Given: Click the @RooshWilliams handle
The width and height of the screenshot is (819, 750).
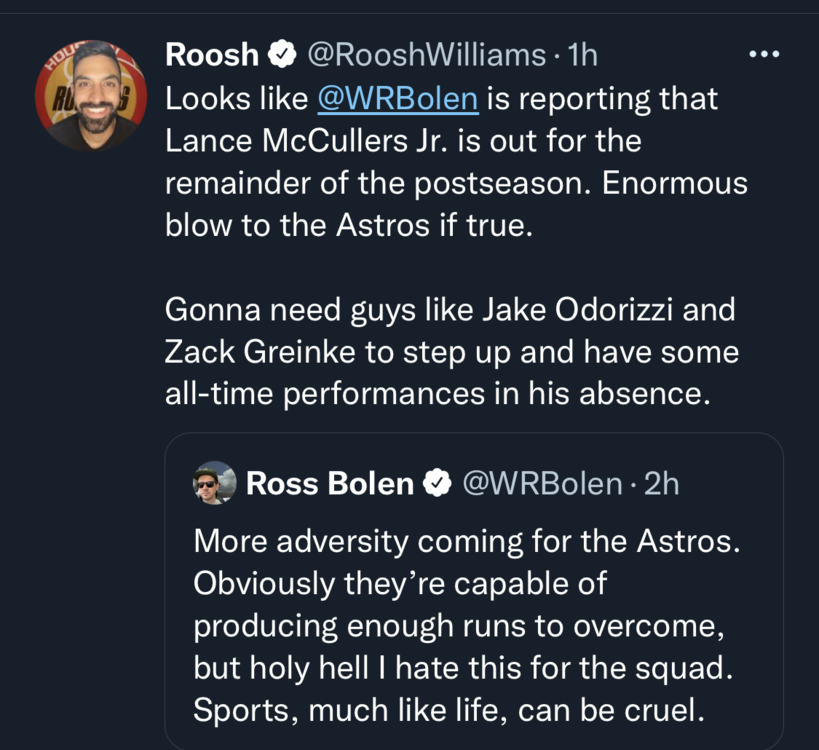Looking at the screenshot, I should click(x=424, y=55).
